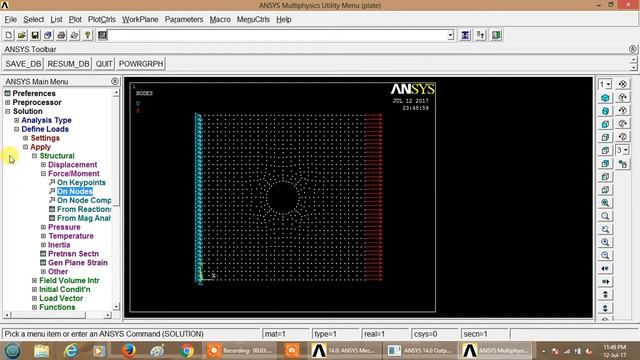Toggle the Dynamic Model Mode icon
Screen dimensions: 640x360
(622, 164)
